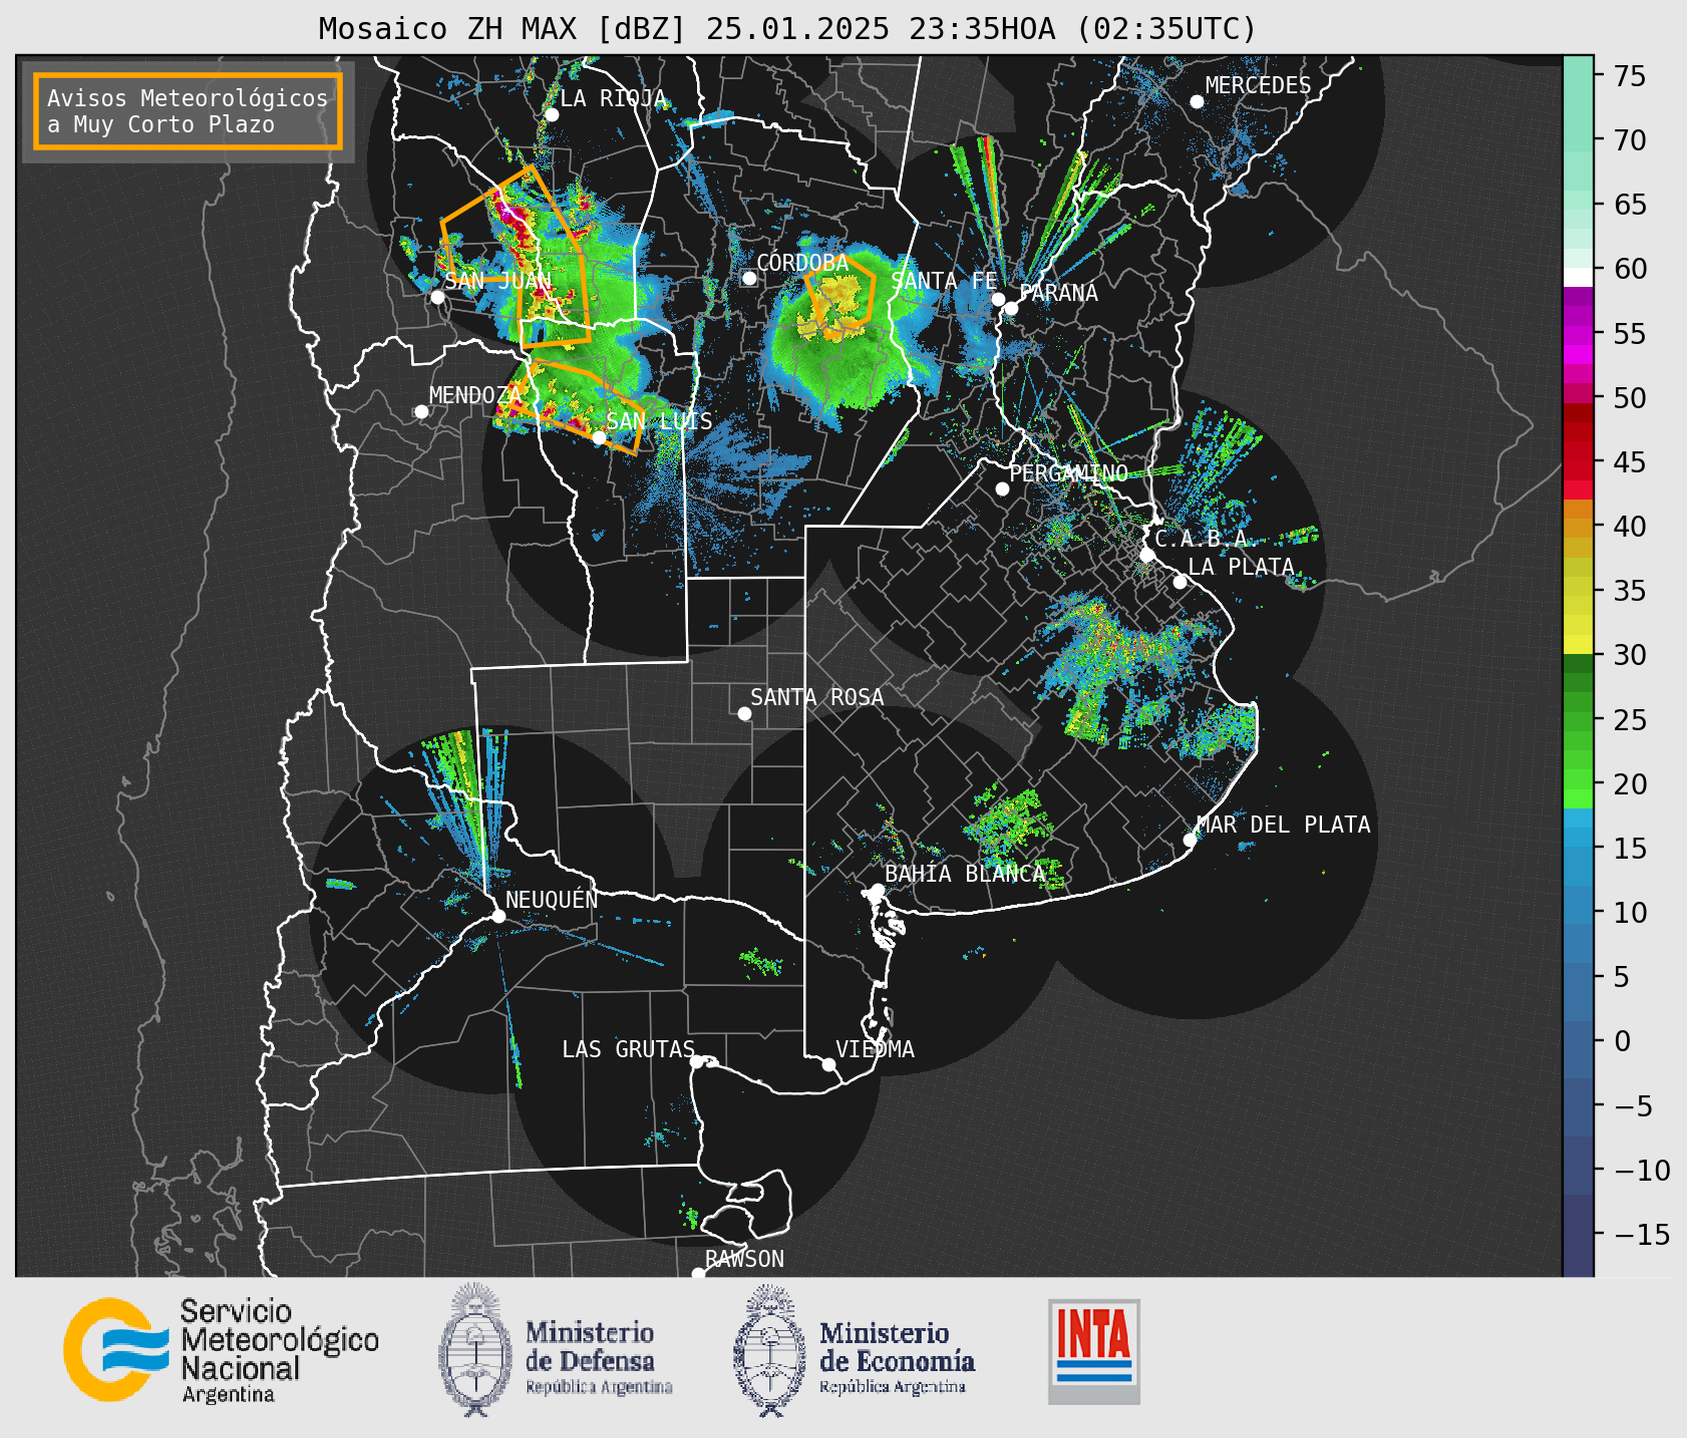Select the PARANA city label
The width and height of the screenshot is (1687, 1438).
(x=1058, y=293)
